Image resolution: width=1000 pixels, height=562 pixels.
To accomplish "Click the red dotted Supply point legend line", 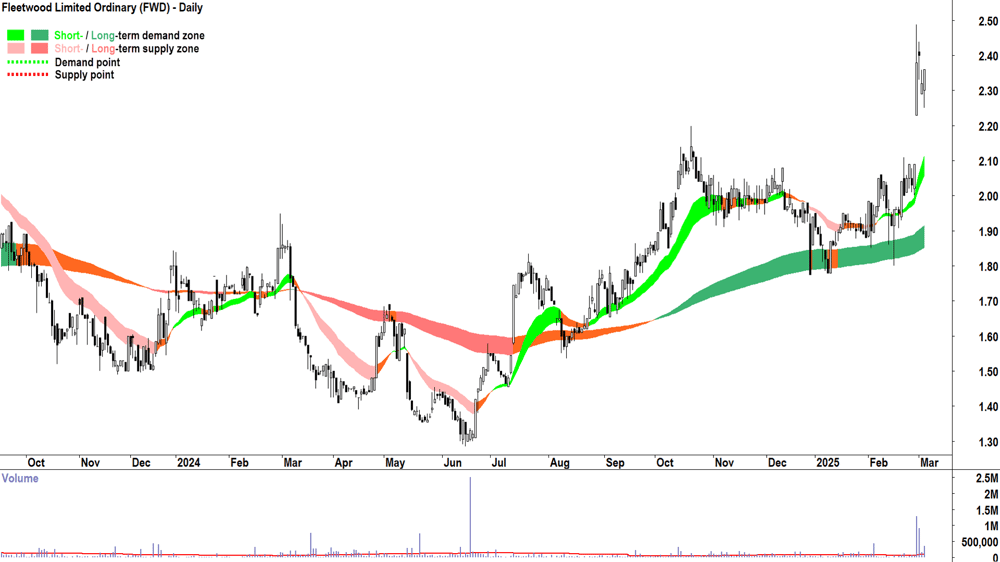I will coord(27,75).
